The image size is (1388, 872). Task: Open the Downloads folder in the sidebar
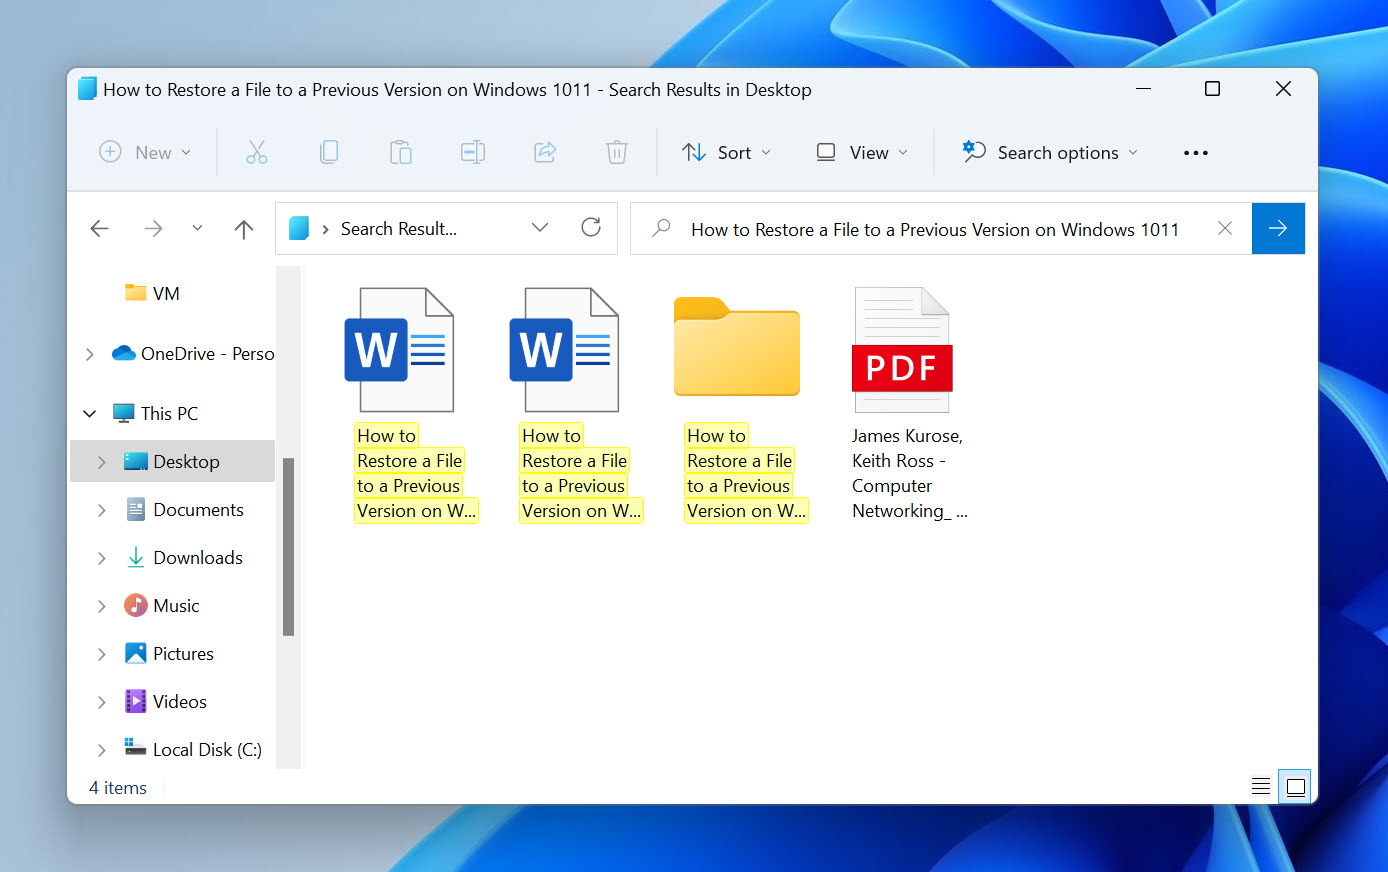[x=197, y=557]
